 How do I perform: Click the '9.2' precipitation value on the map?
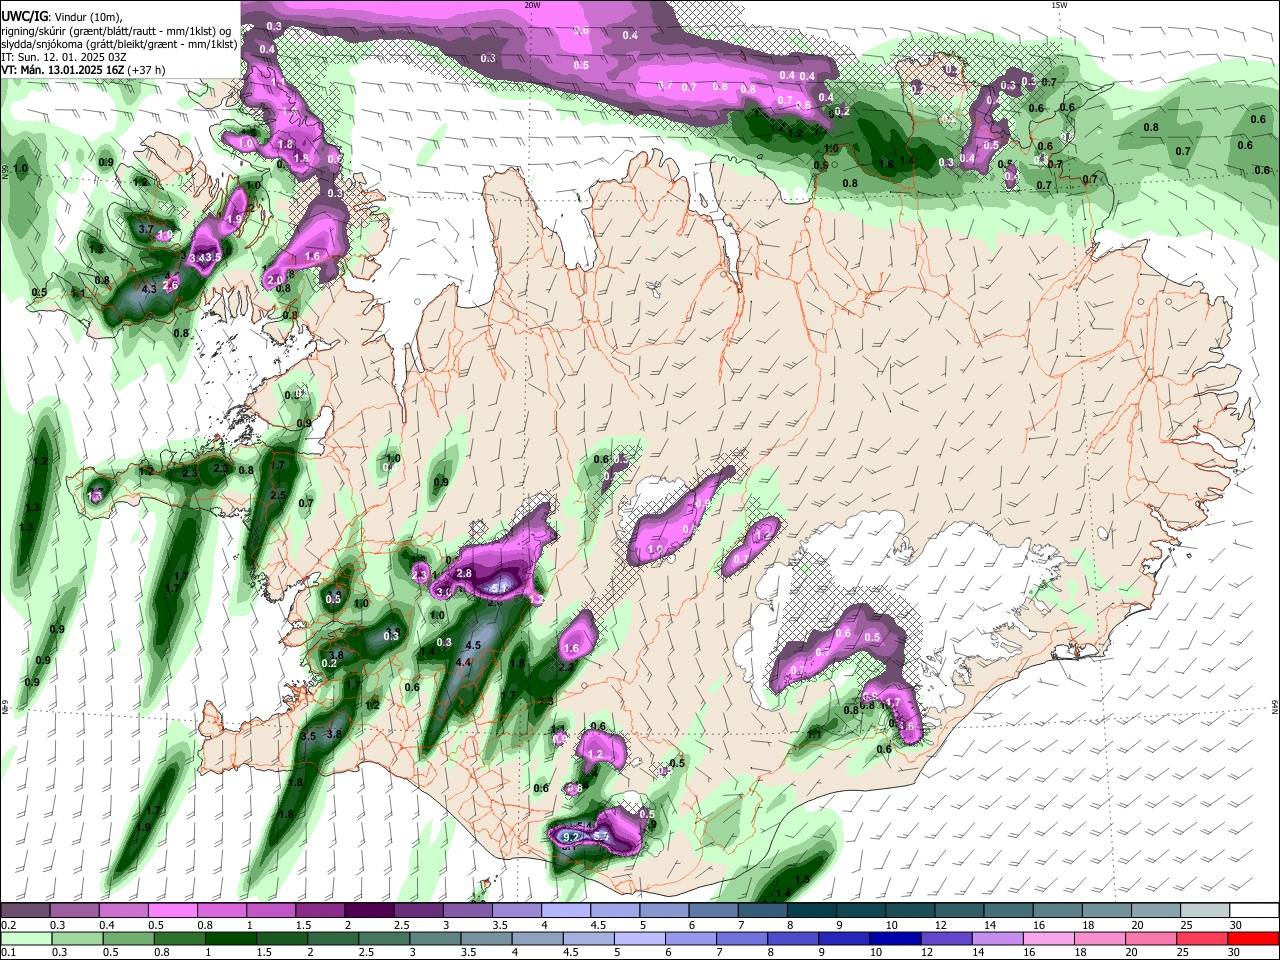(x=572, y=836)
